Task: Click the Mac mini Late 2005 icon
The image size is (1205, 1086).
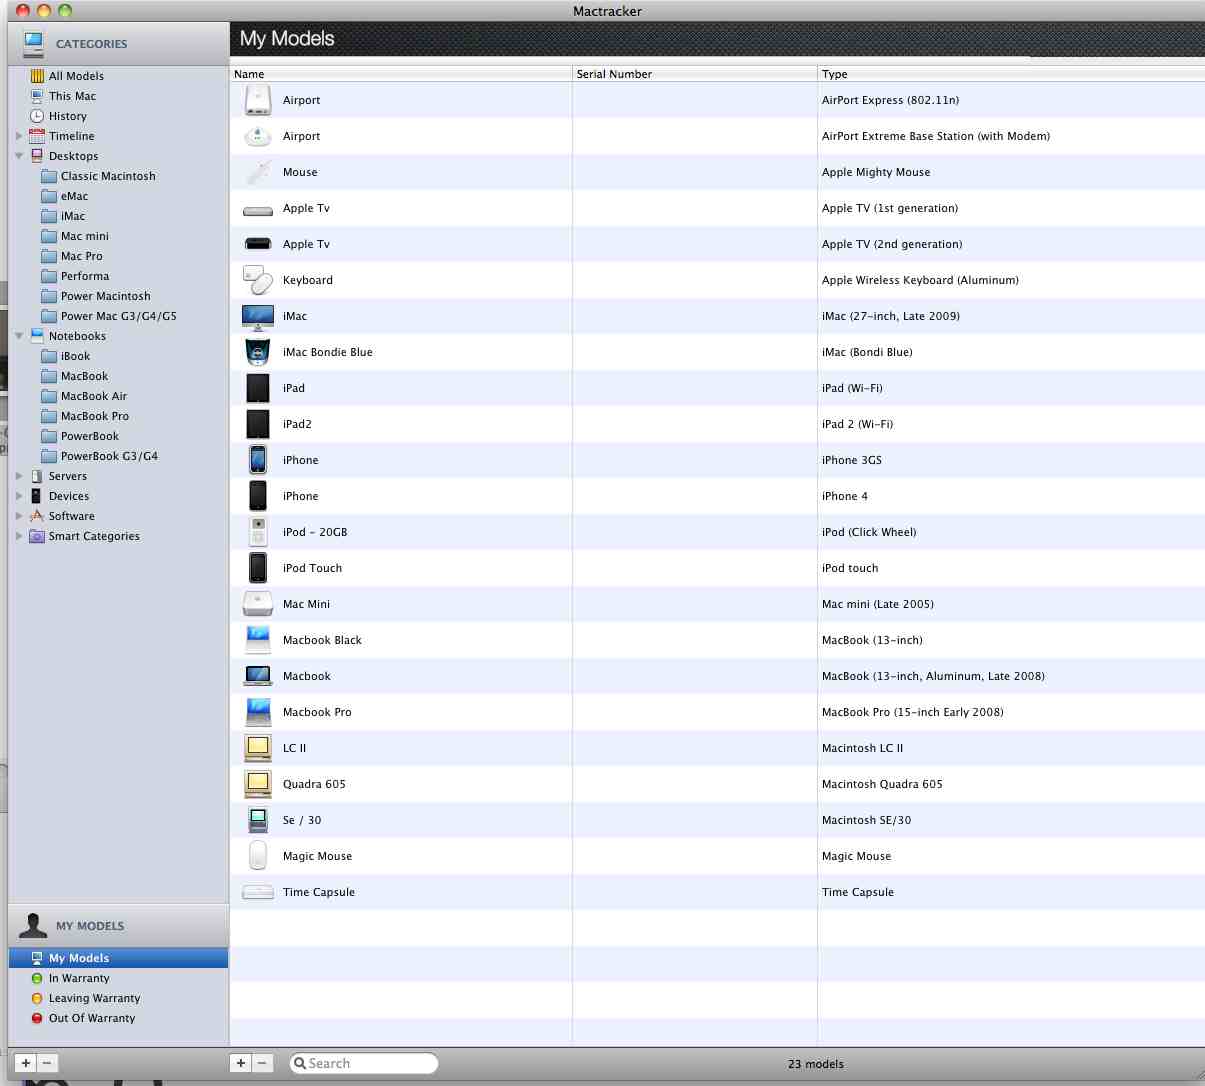Action: (x=258, y=604)
